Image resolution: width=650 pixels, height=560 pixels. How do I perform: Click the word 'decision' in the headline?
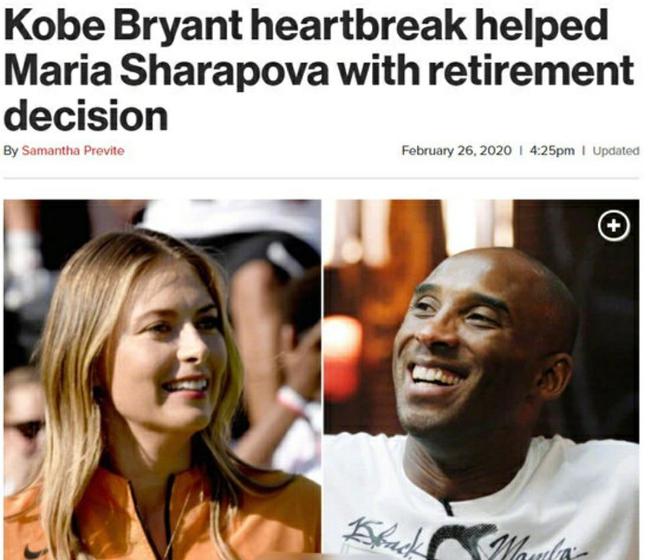pyautogui.click(x=86, y=116)
